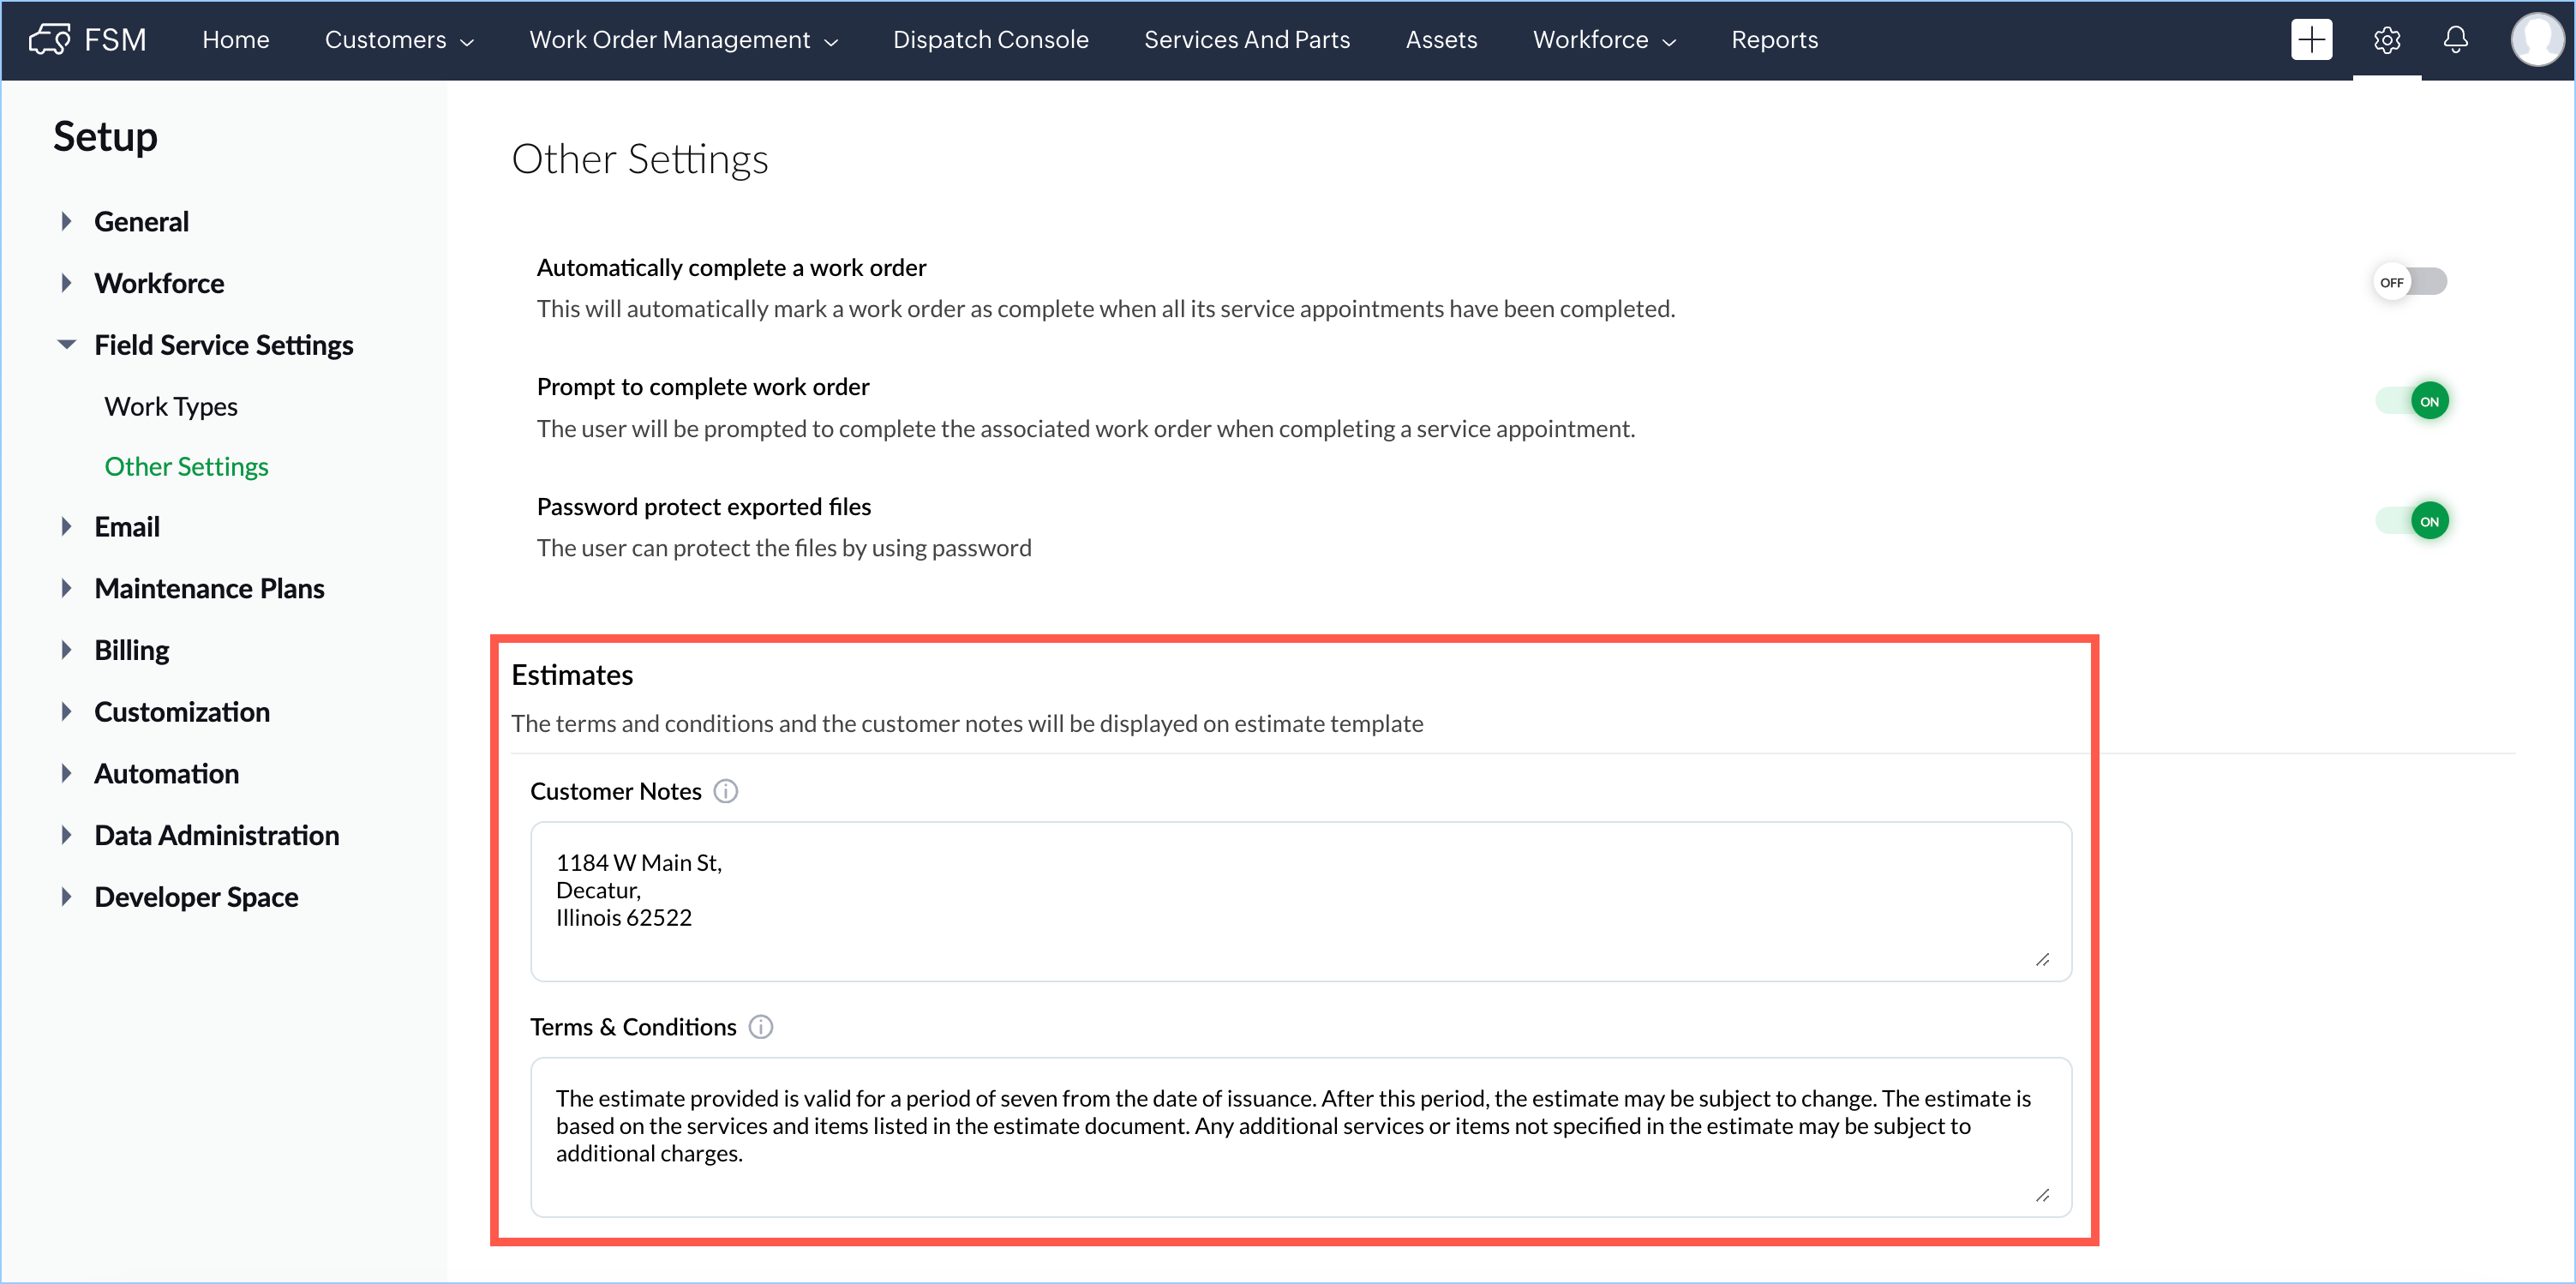Click the Other Settings page title
Viewport: 2576px width, 1284px height.
(x=640, y=159)
